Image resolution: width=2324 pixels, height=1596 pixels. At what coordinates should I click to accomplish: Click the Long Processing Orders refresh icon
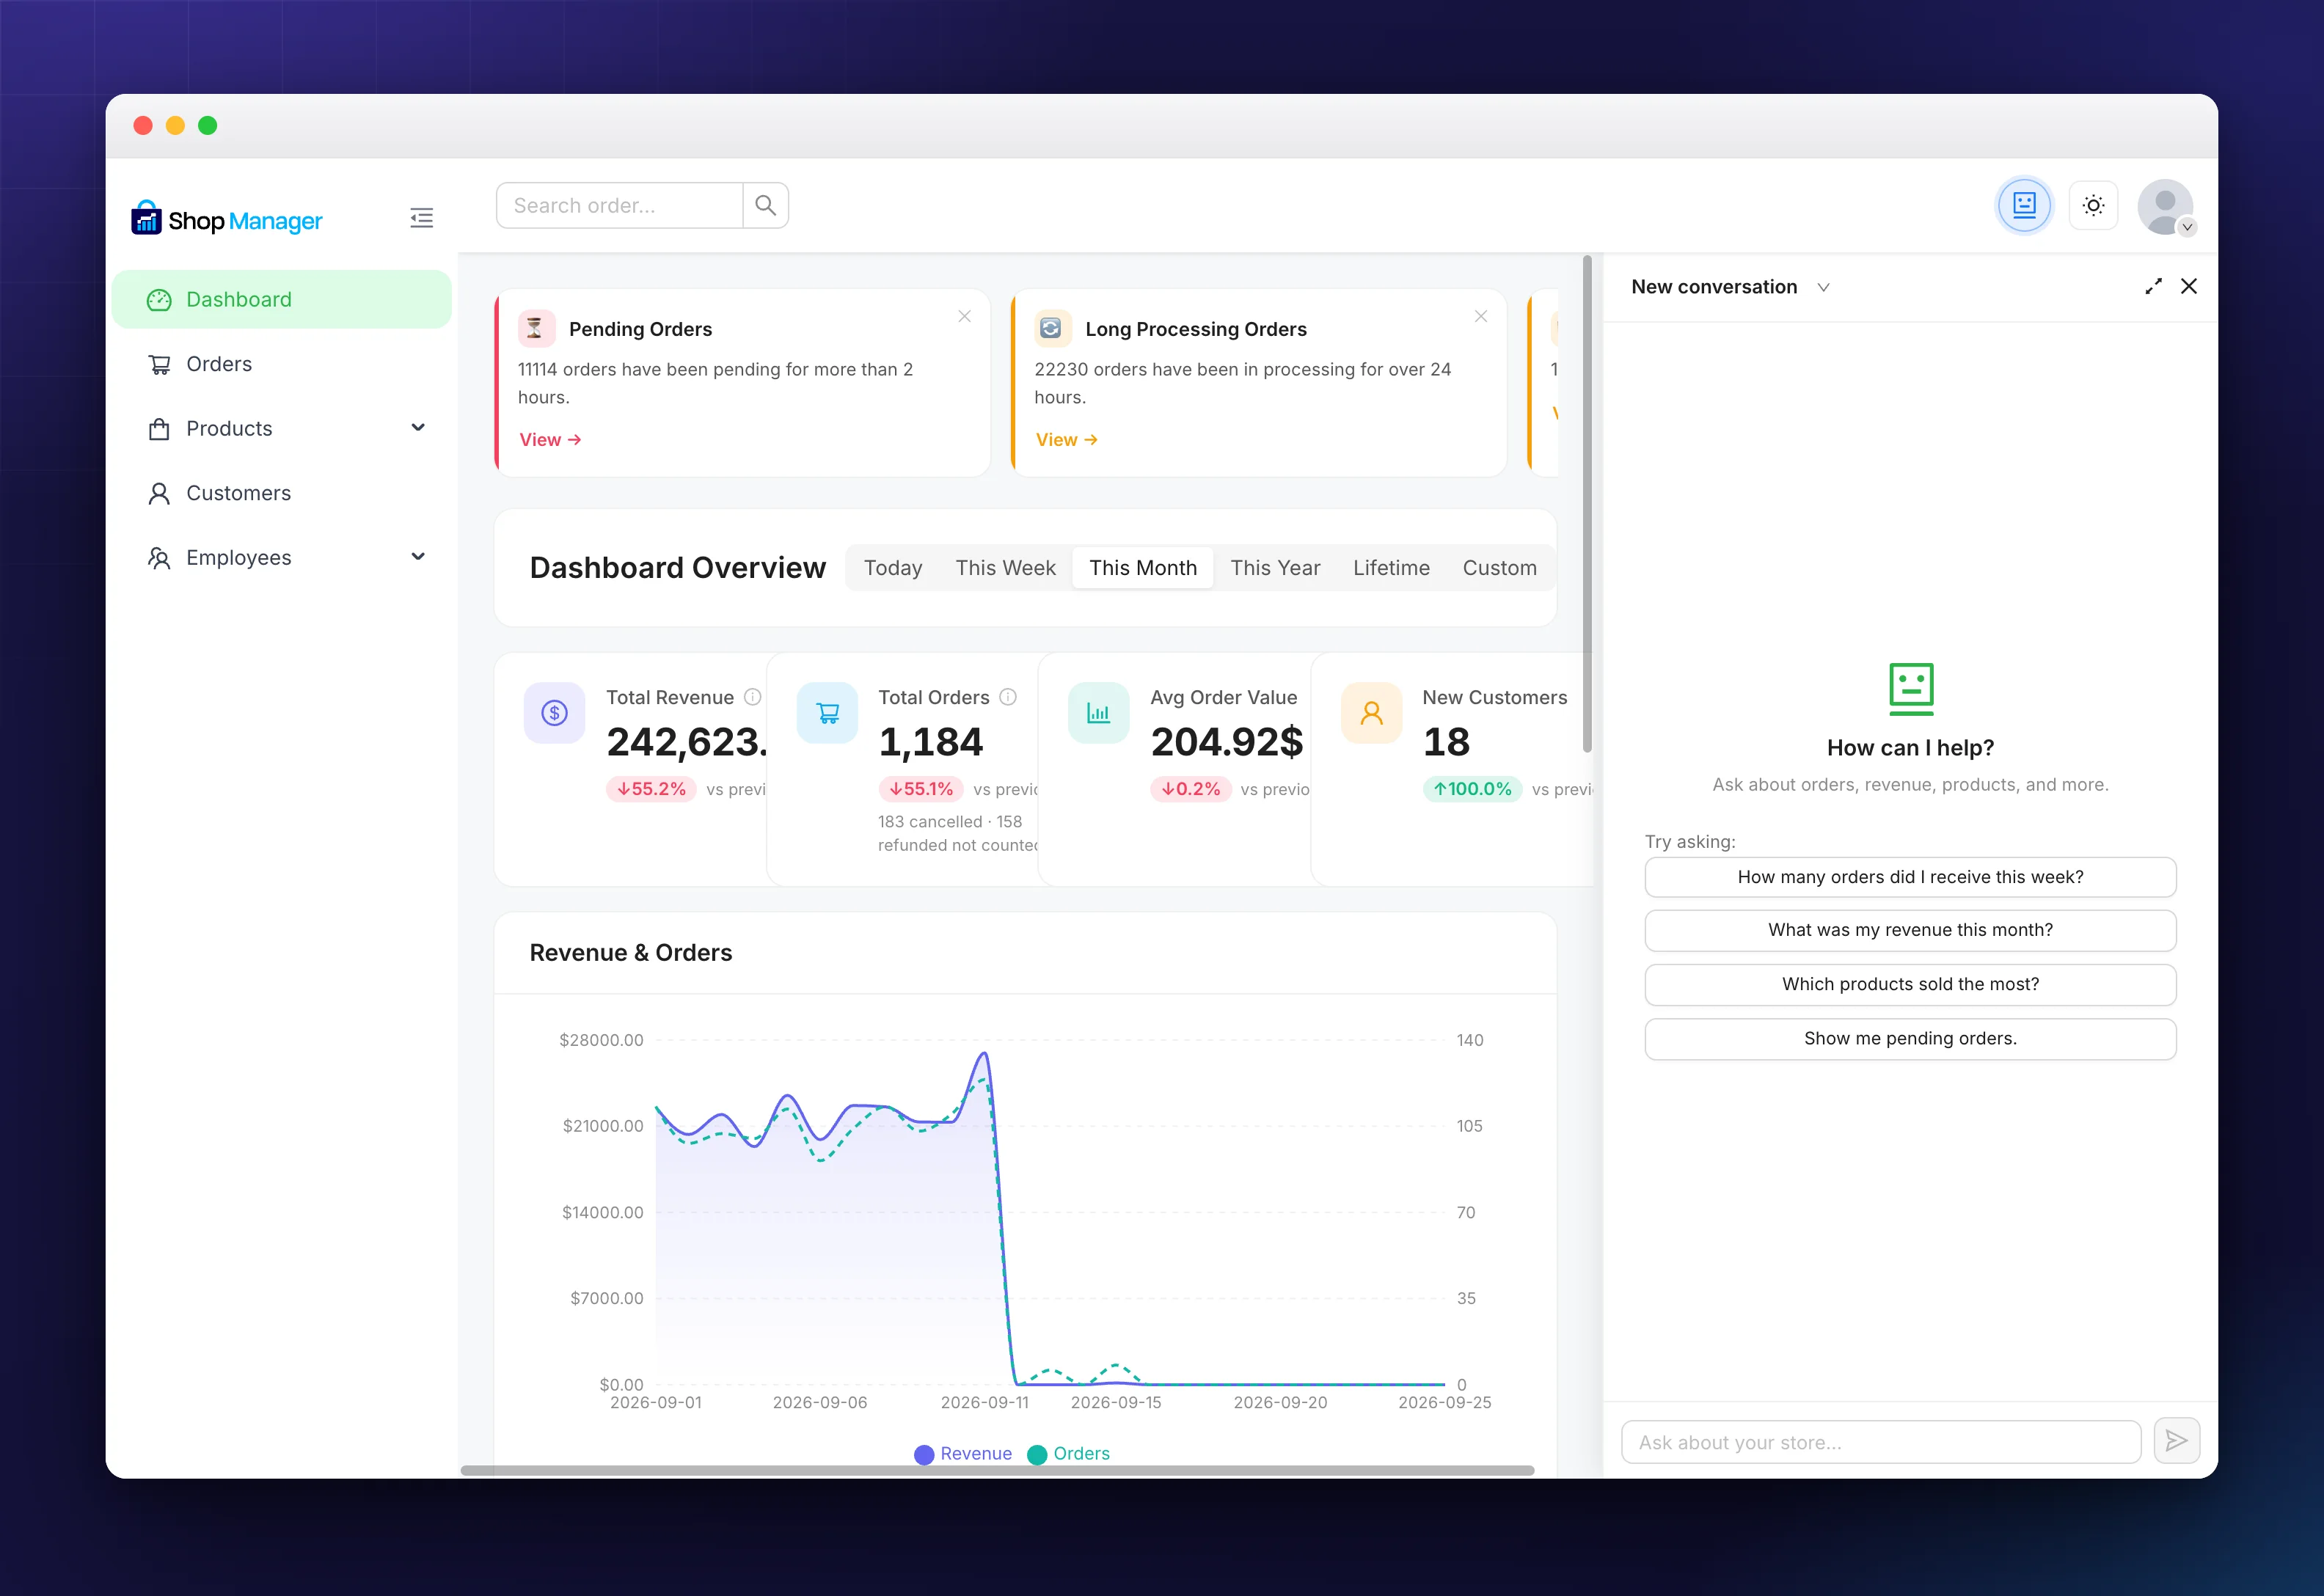1051,328
